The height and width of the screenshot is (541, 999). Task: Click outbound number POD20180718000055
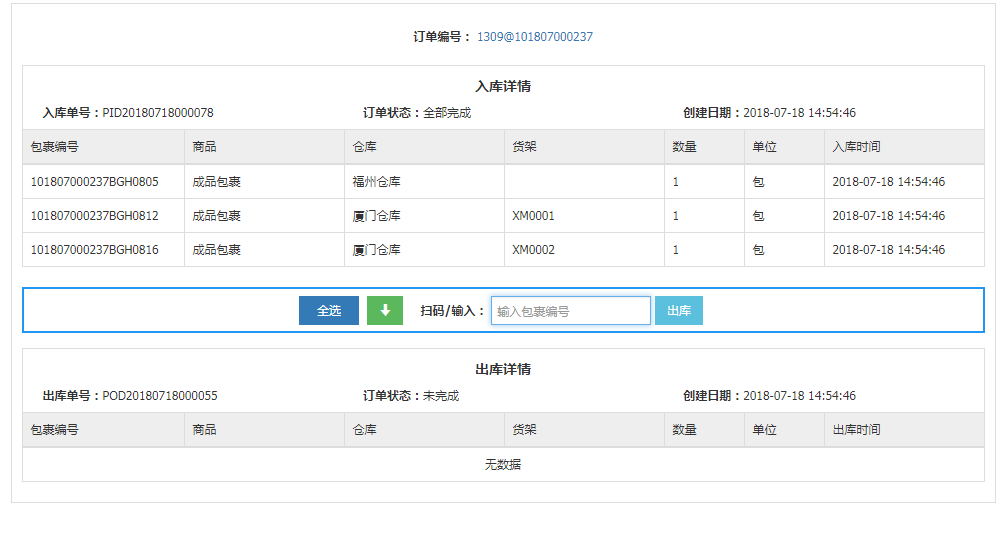coord(160,396)
